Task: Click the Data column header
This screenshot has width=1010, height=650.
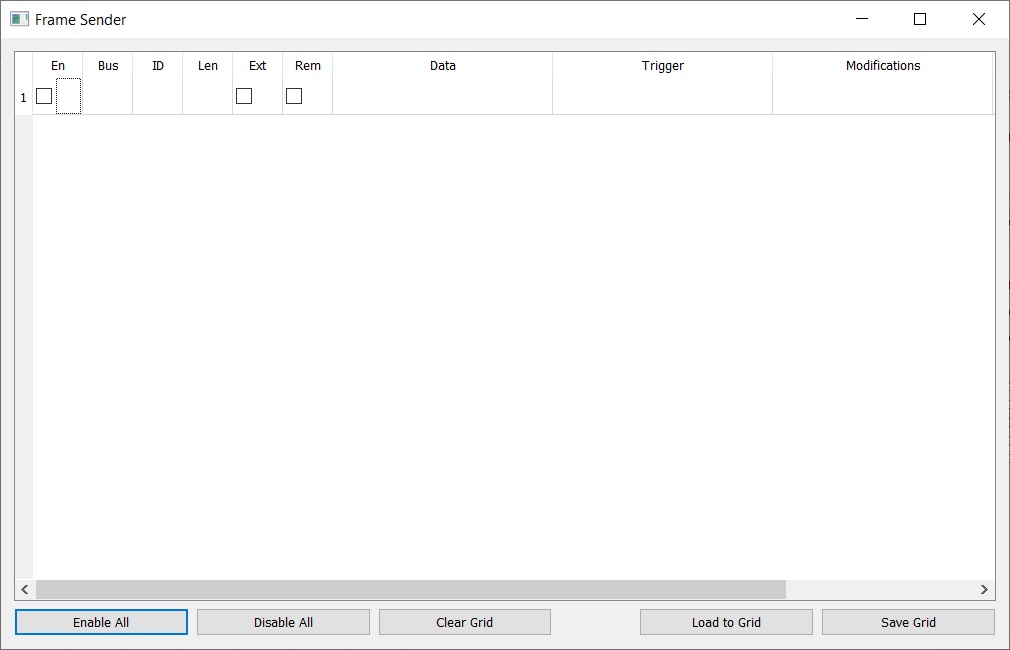Action: [442, 66]
